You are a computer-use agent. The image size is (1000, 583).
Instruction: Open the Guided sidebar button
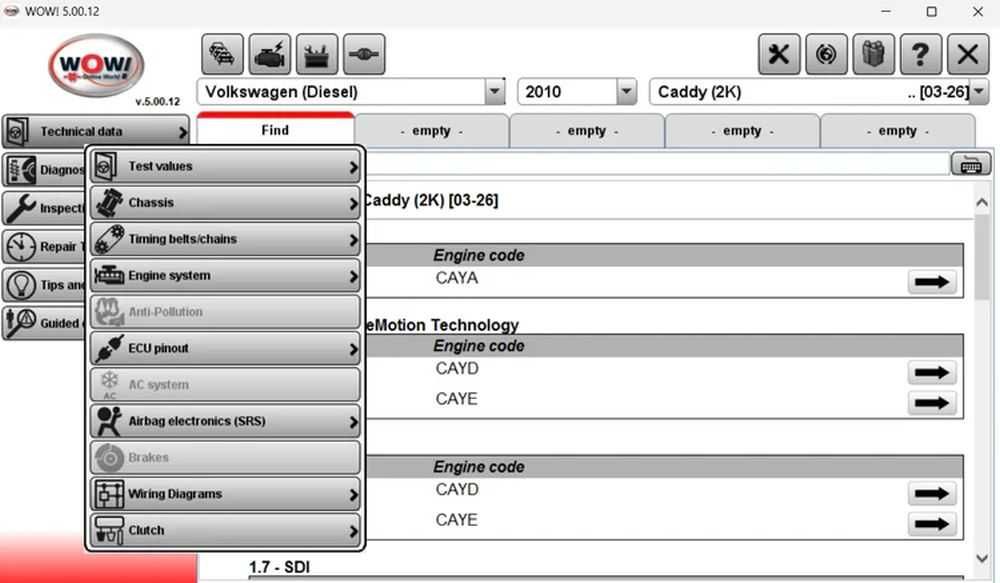(43, 323)
